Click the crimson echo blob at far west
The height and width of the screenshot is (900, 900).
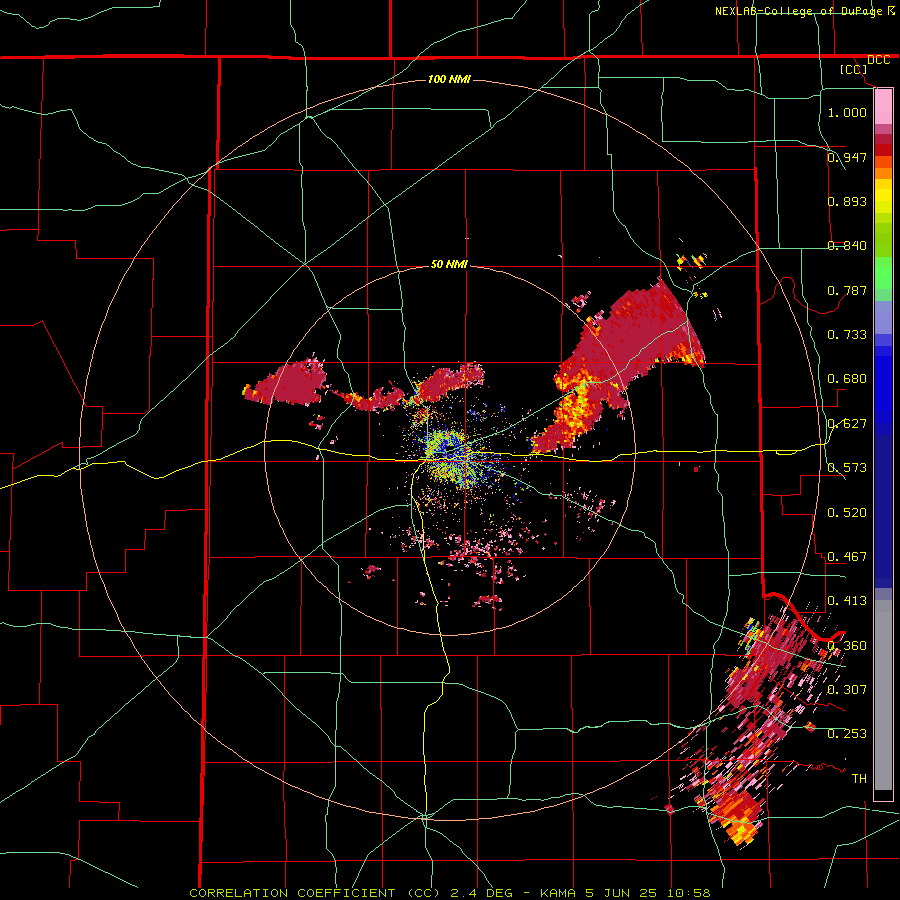point(292,383)
